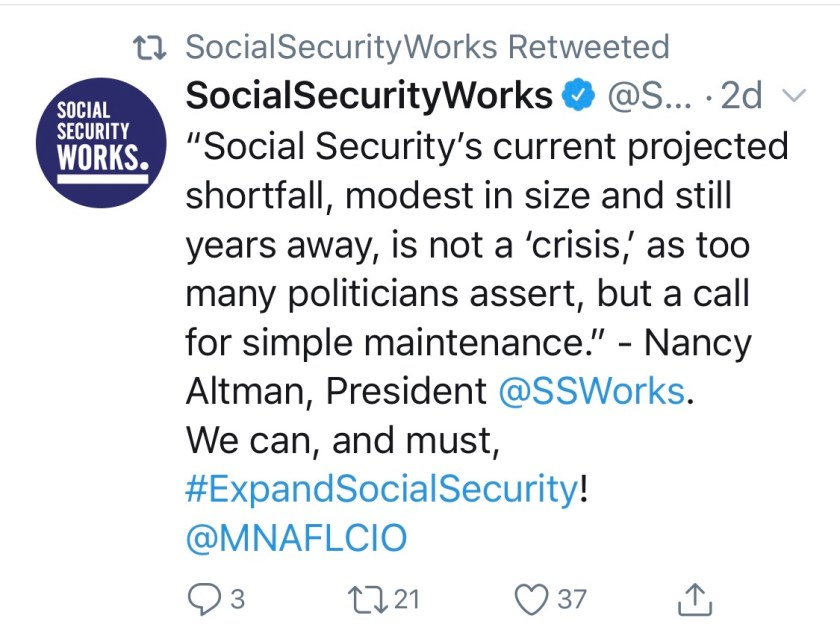This screenshot has height=630, width=840.
Task: Visit the @MNAFLCIO mention
Action: [297, 537]
